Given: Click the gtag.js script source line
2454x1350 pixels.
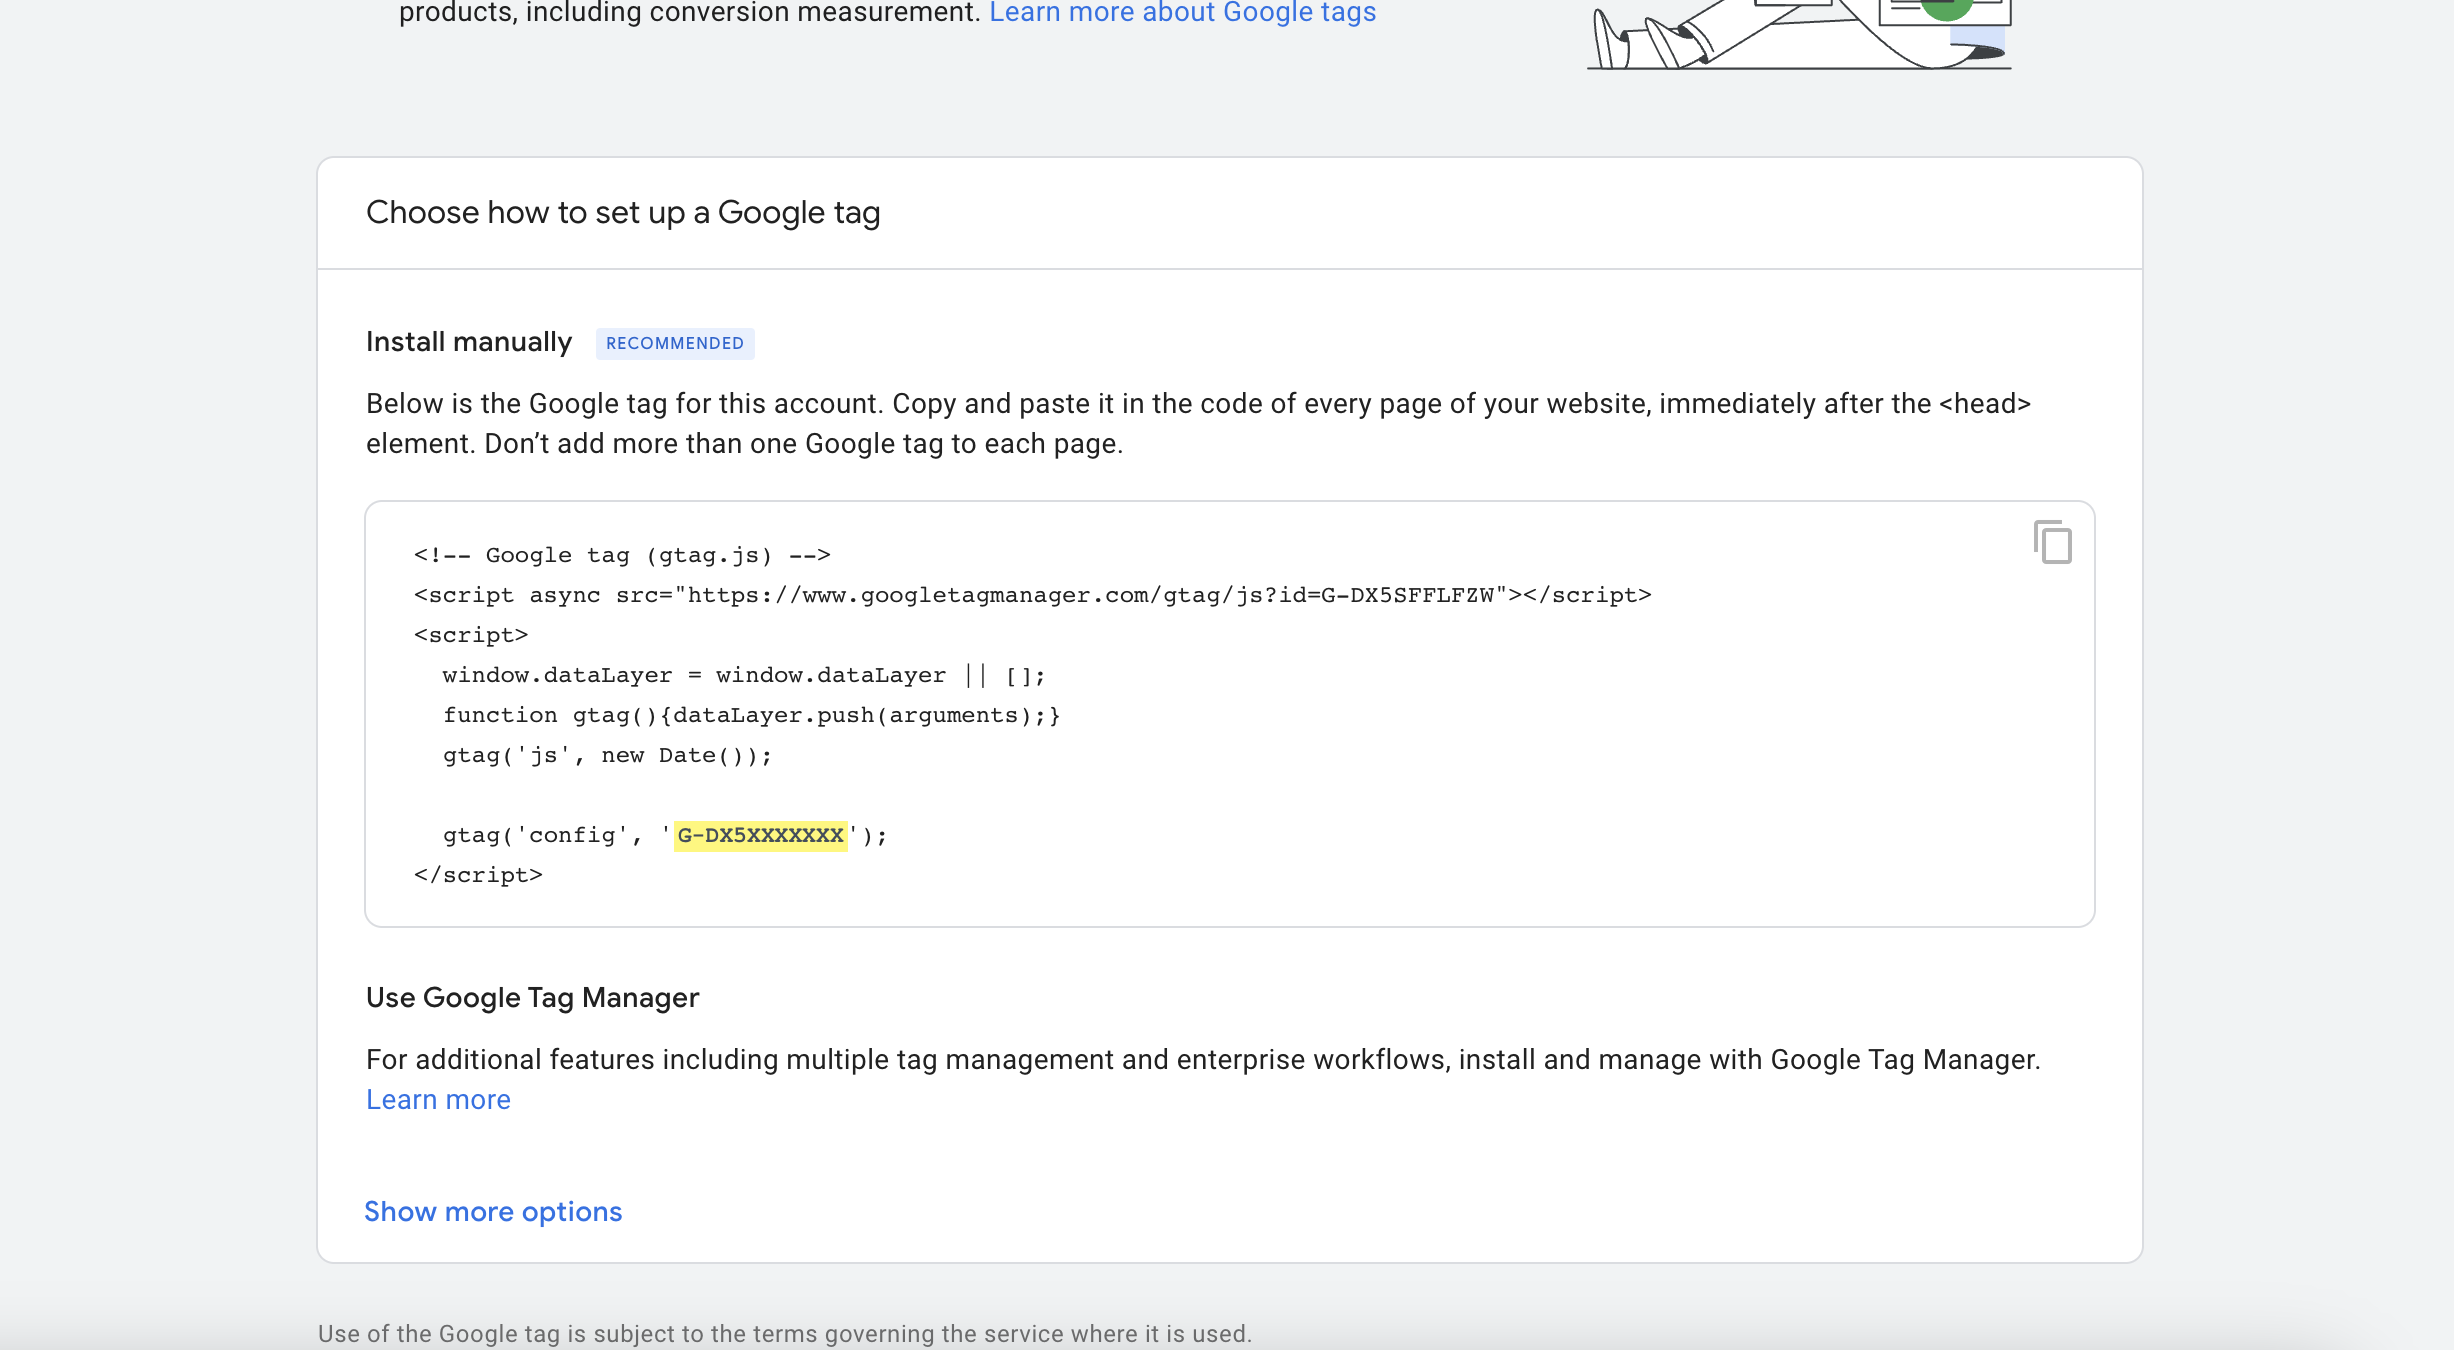Looking at the screenshot, I should (x=1033, y=594).
